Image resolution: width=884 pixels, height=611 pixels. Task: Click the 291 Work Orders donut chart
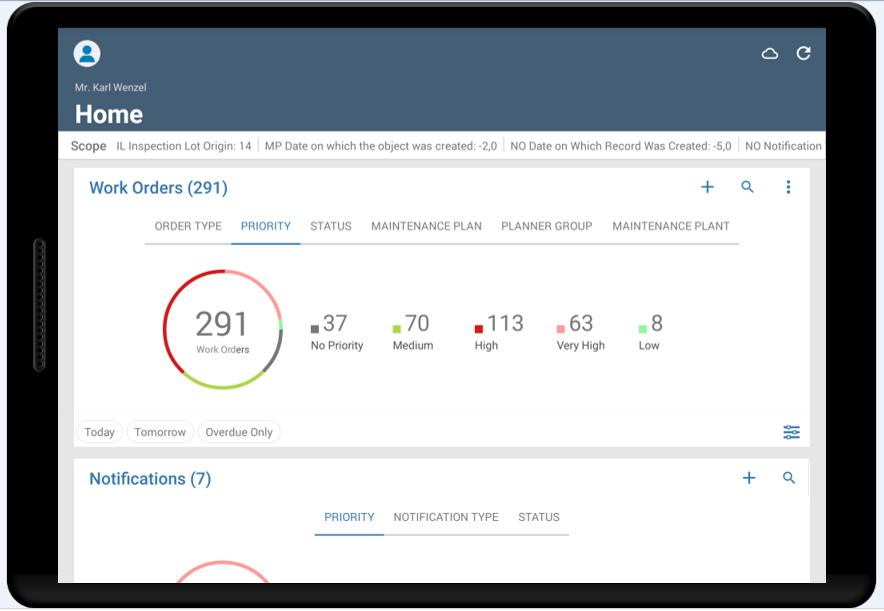(223, 329)
